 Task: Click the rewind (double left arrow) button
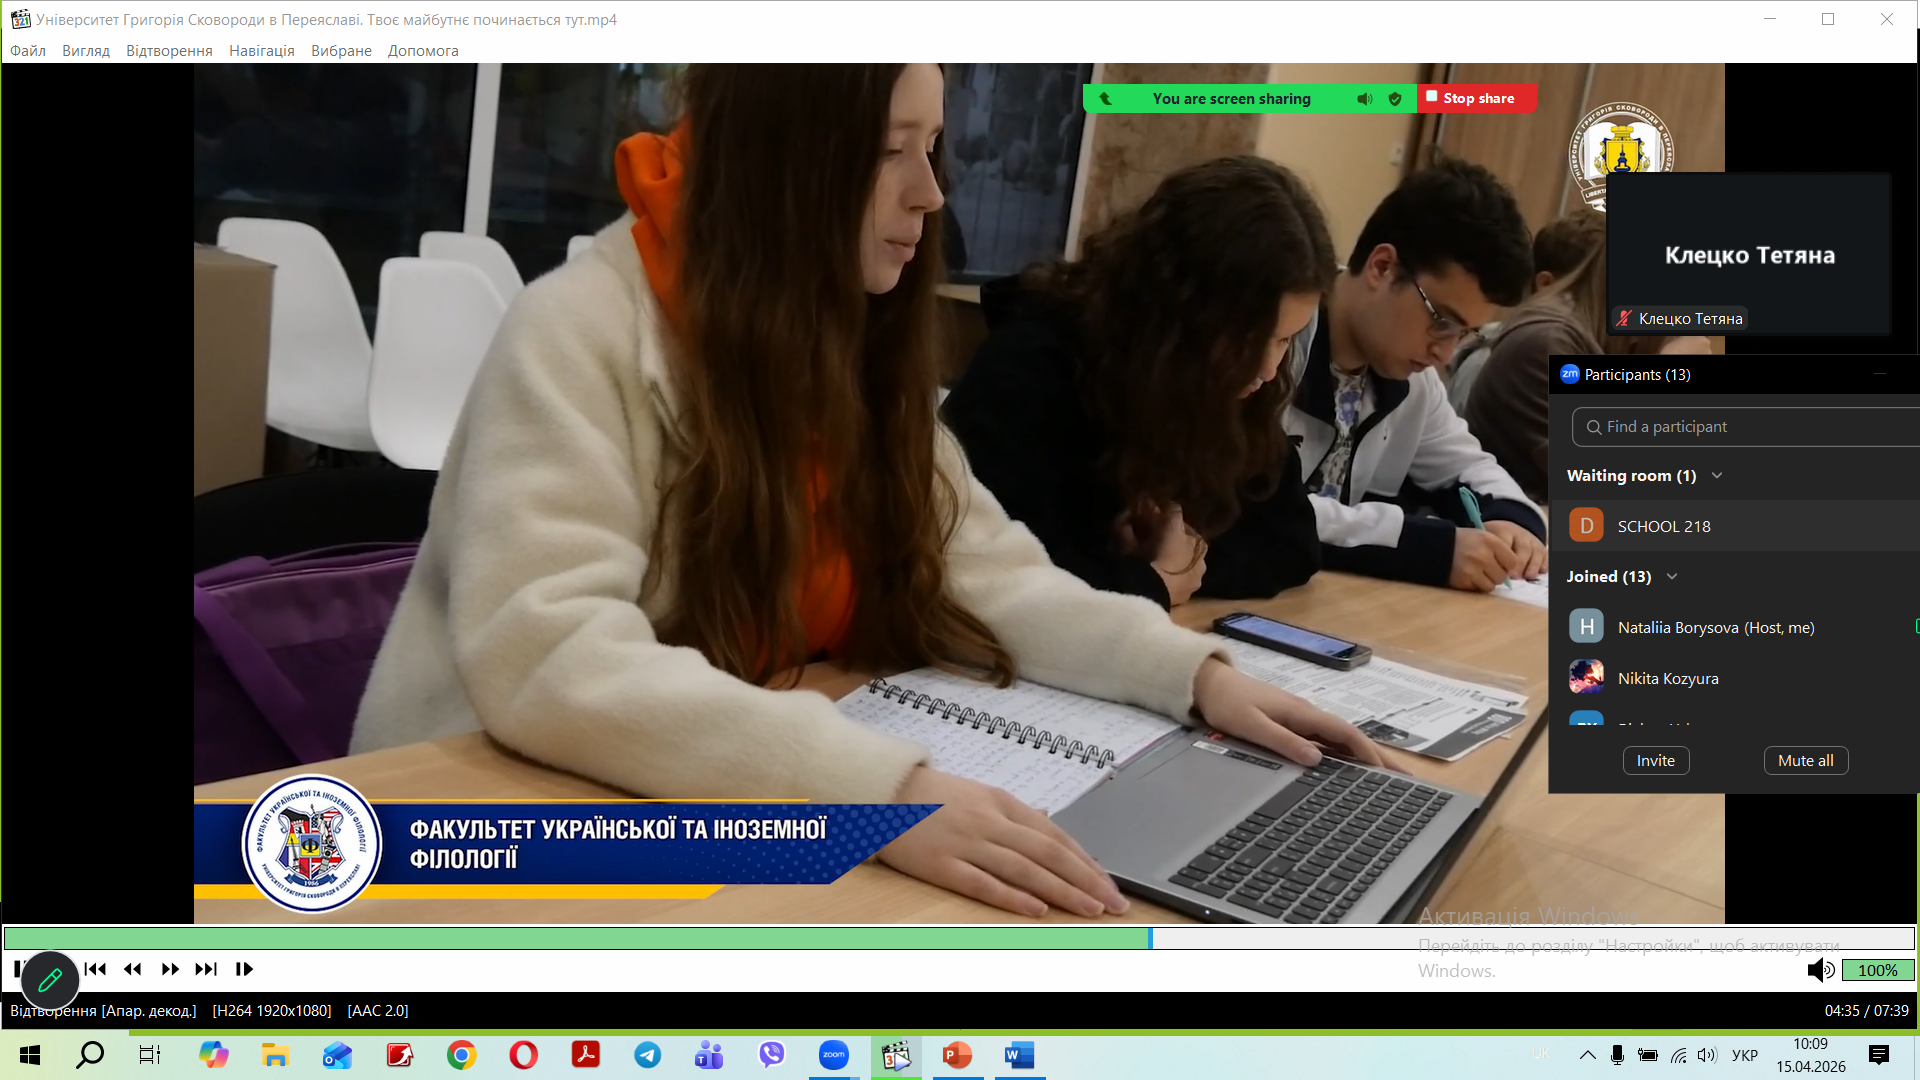coord(132,969)
